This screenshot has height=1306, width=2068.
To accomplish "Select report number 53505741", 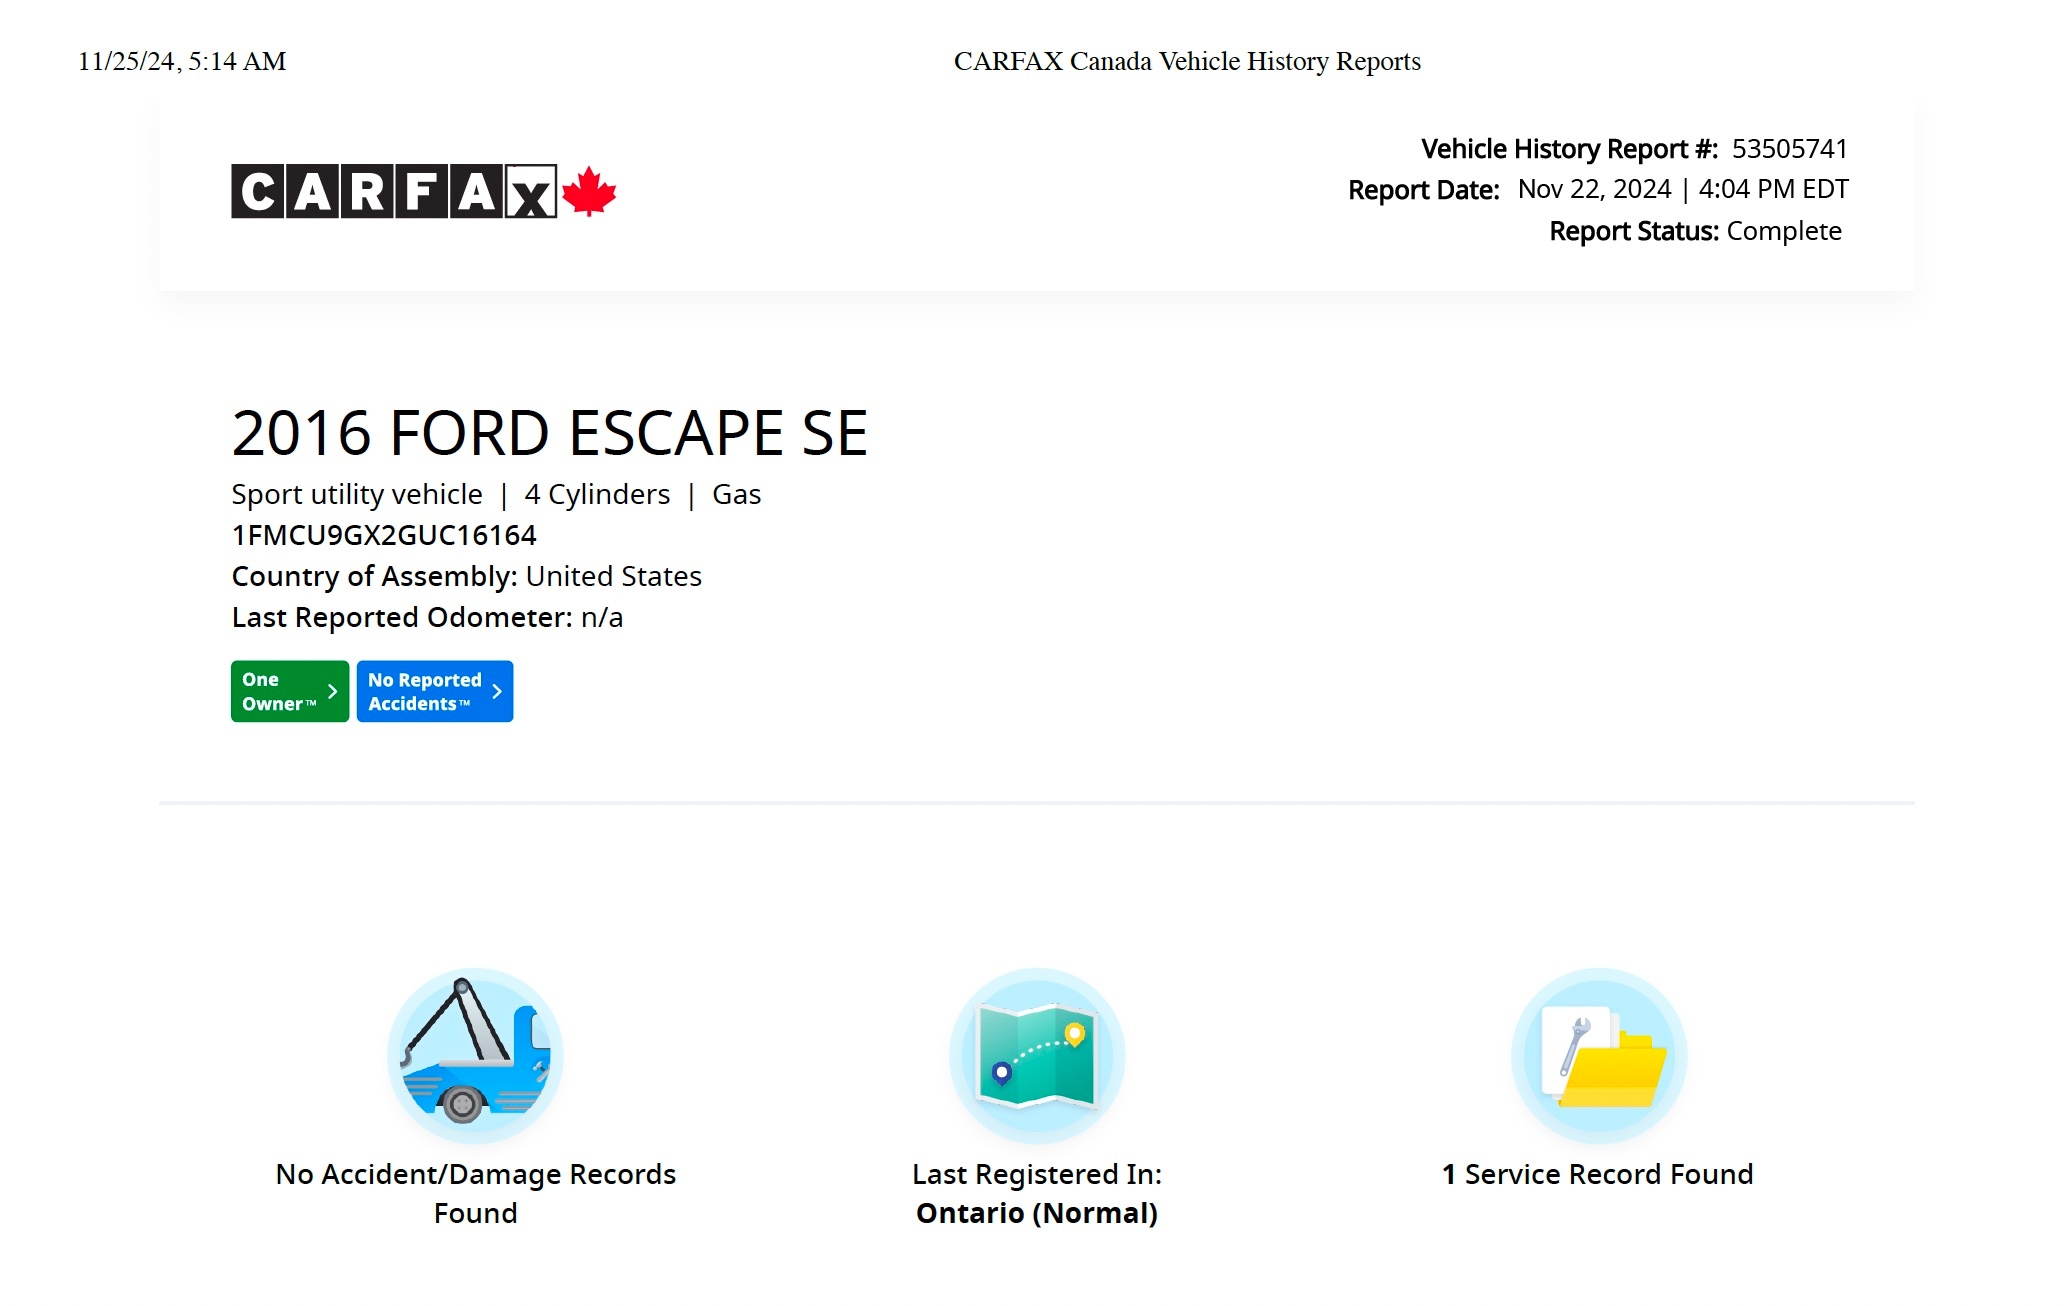I will (x=1790, y=149).
